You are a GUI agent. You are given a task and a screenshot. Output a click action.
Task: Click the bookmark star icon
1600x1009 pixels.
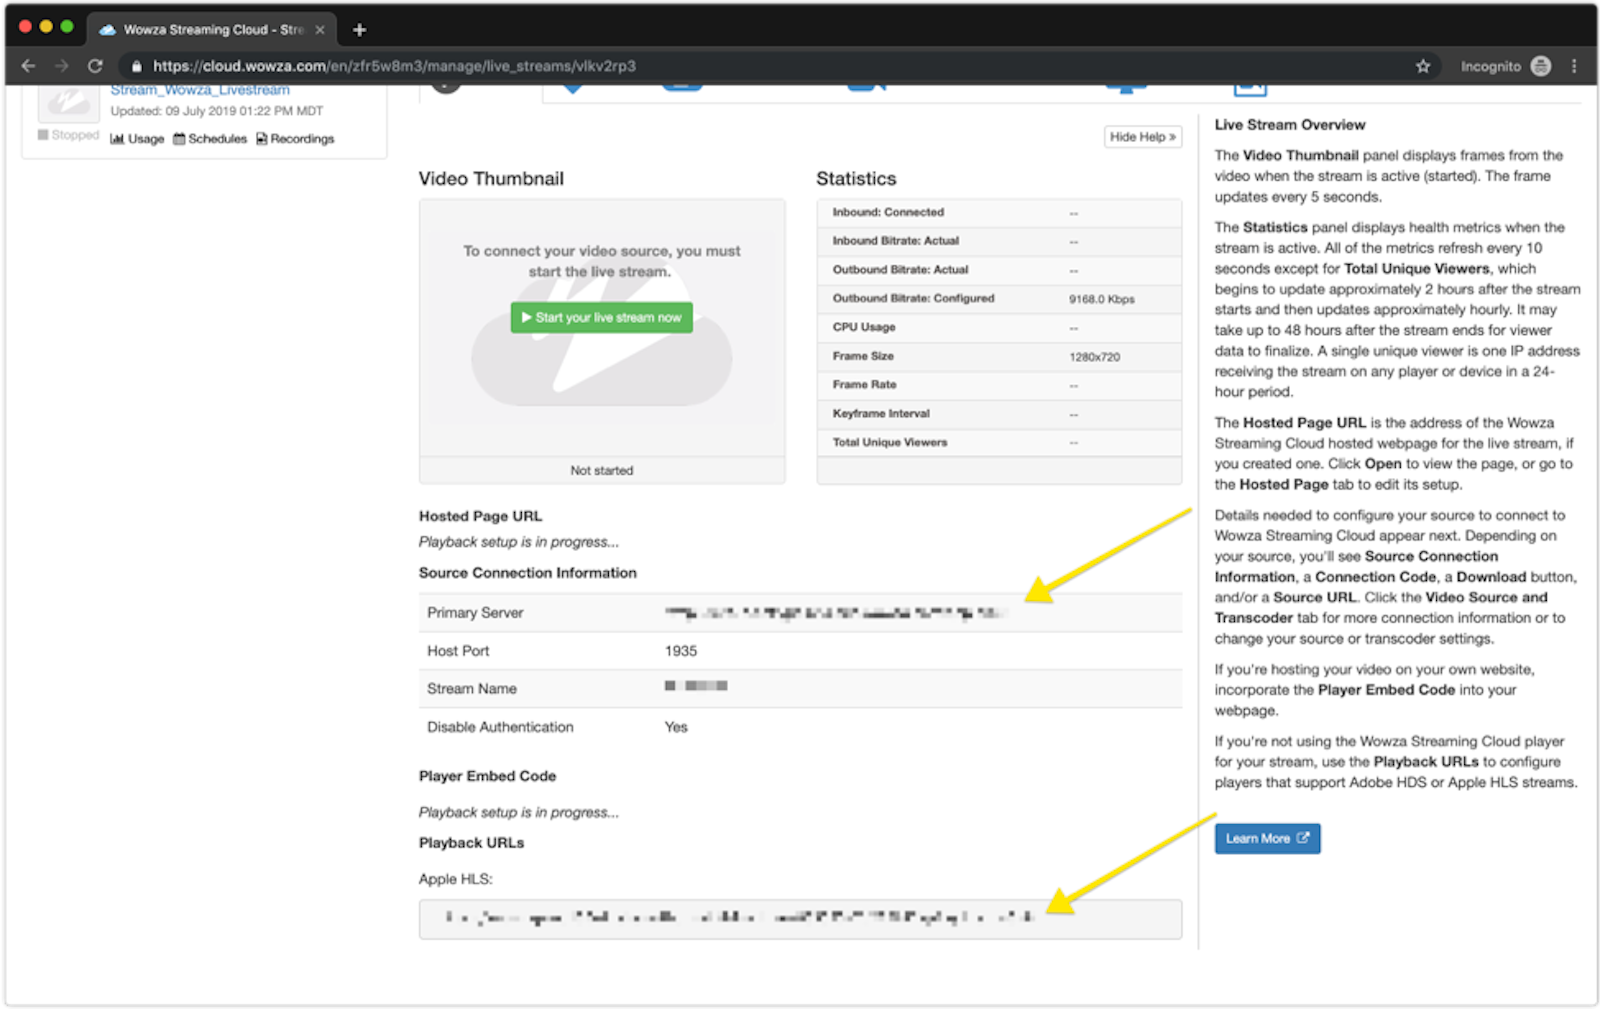coord(1422,66)
